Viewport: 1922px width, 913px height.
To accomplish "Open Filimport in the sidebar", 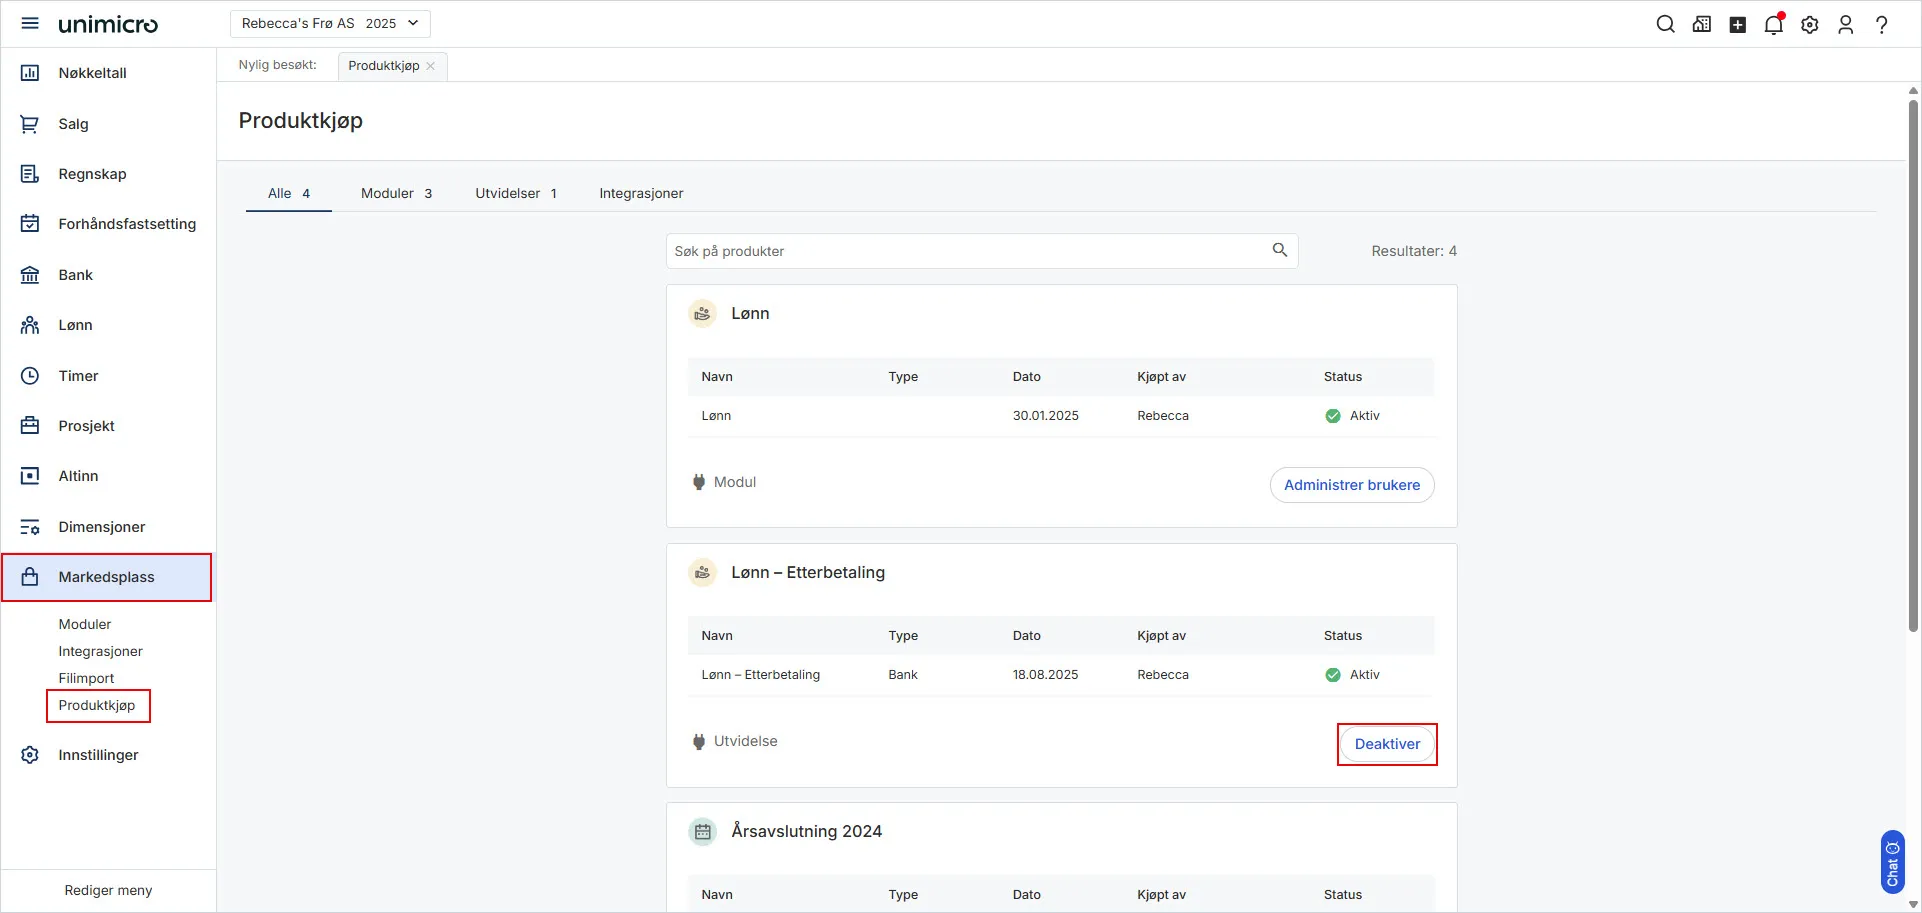I will point(86,678).
